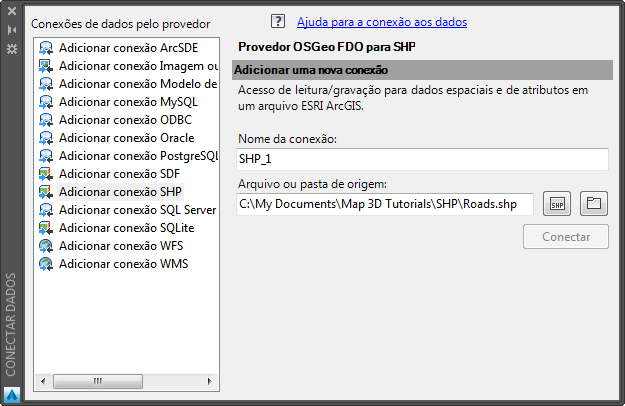
Task: Select Adicionar conexão SQL Server
Action: click(138, 210)
